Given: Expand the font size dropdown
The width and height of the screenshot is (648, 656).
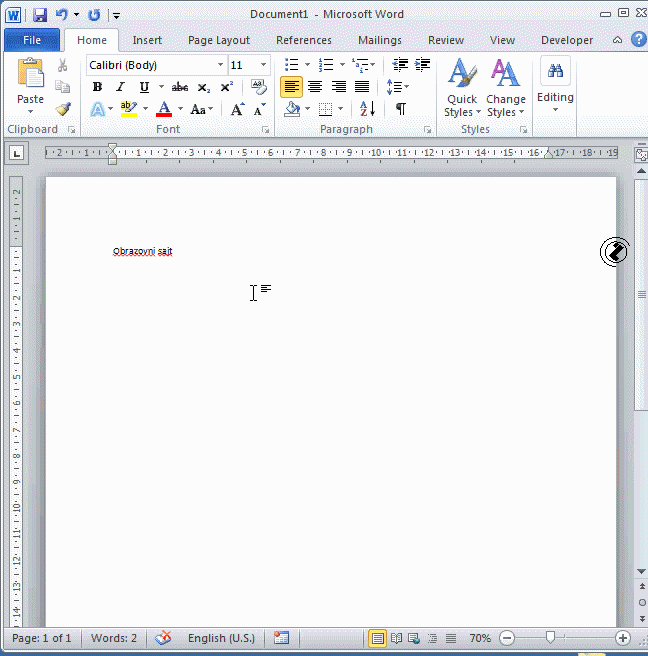Looking at the screenshot, I should (264, 65).
